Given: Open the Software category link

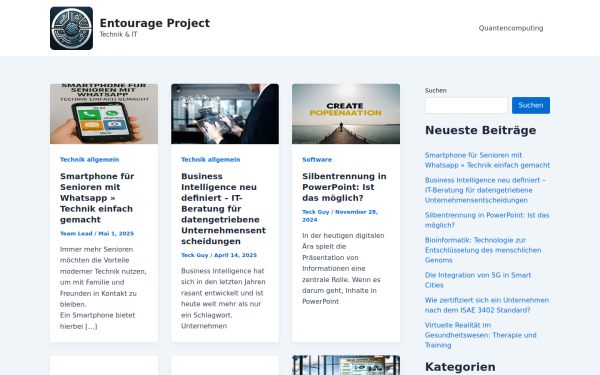Looking at the screenshot, I should [x=317, y=160].
